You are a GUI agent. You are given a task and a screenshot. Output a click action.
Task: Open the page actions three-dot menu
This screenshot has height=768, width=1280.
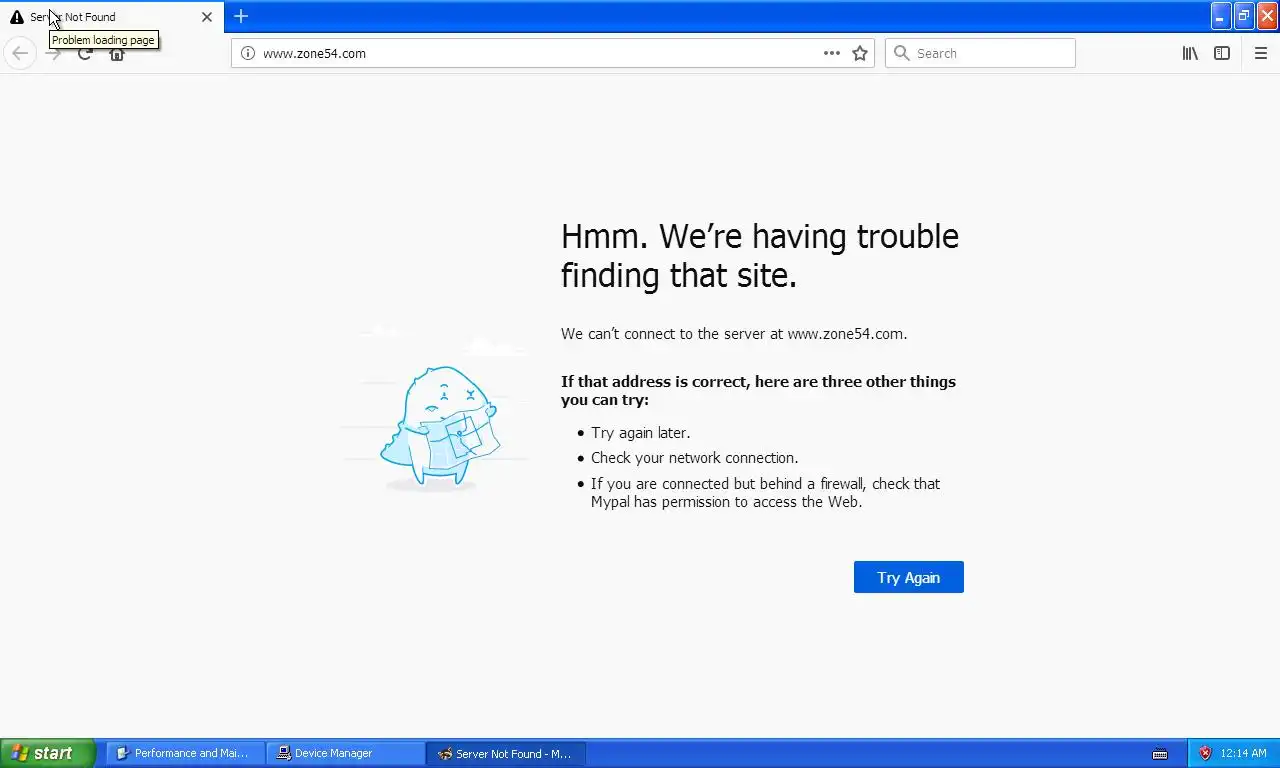(832, 53)
